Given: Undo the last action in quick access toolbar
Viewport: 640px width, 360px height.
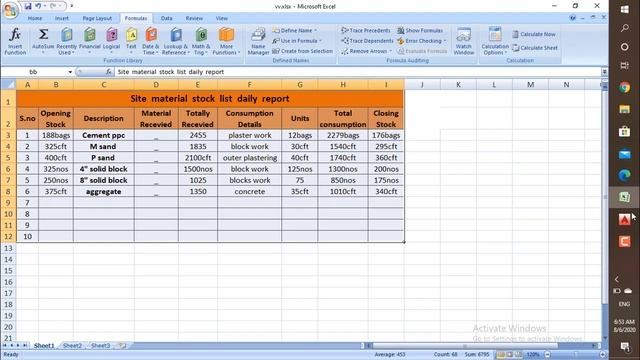Looking at the screenshot, I should pyautogui.click(x=38, y=6).
